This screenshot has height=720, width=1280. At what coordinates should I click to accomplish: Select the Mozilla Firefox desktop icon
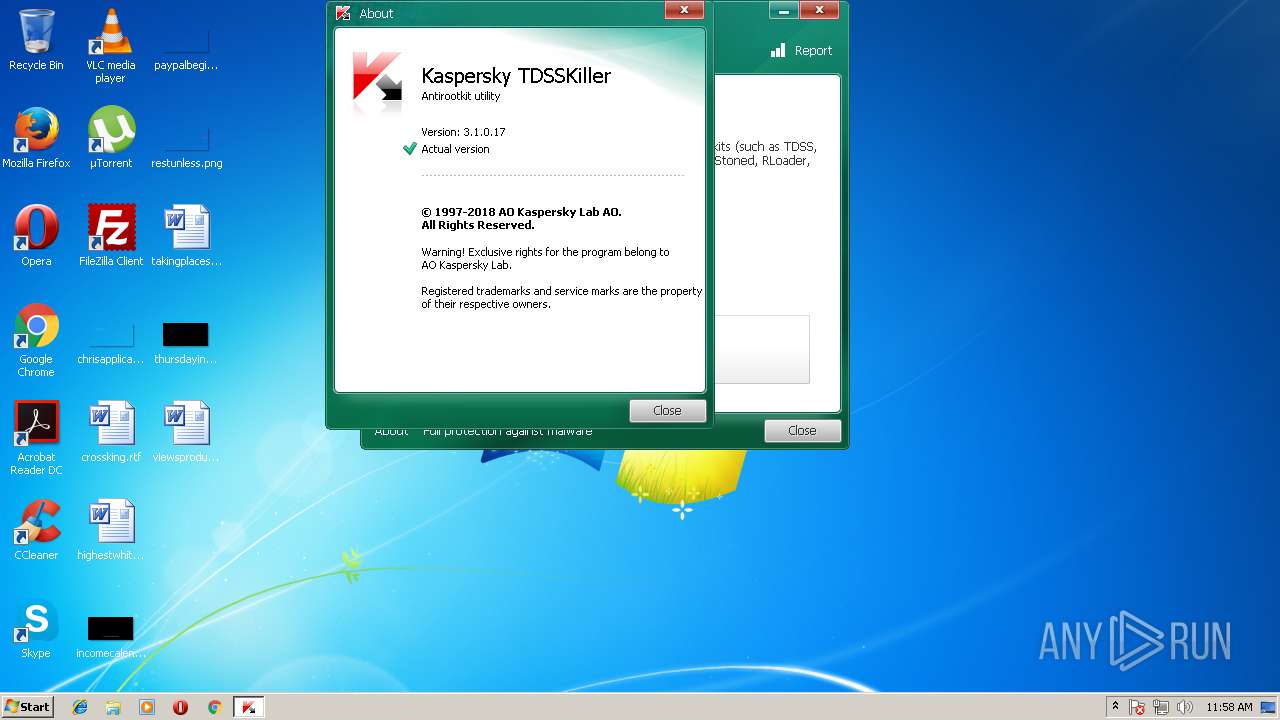36,138
